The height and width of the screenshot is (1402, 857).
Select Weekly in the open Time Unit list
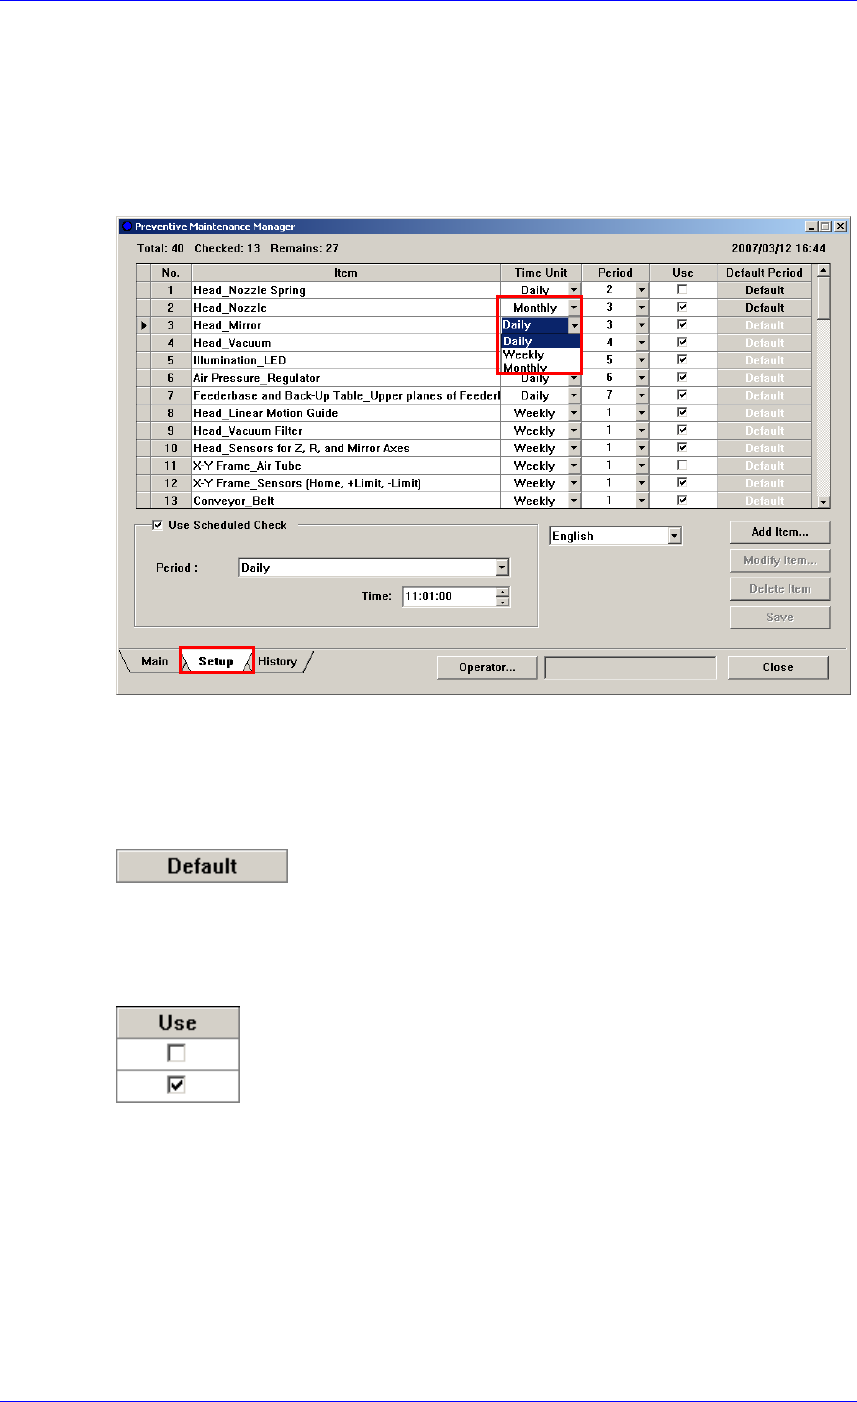click(x=540, y=355)
